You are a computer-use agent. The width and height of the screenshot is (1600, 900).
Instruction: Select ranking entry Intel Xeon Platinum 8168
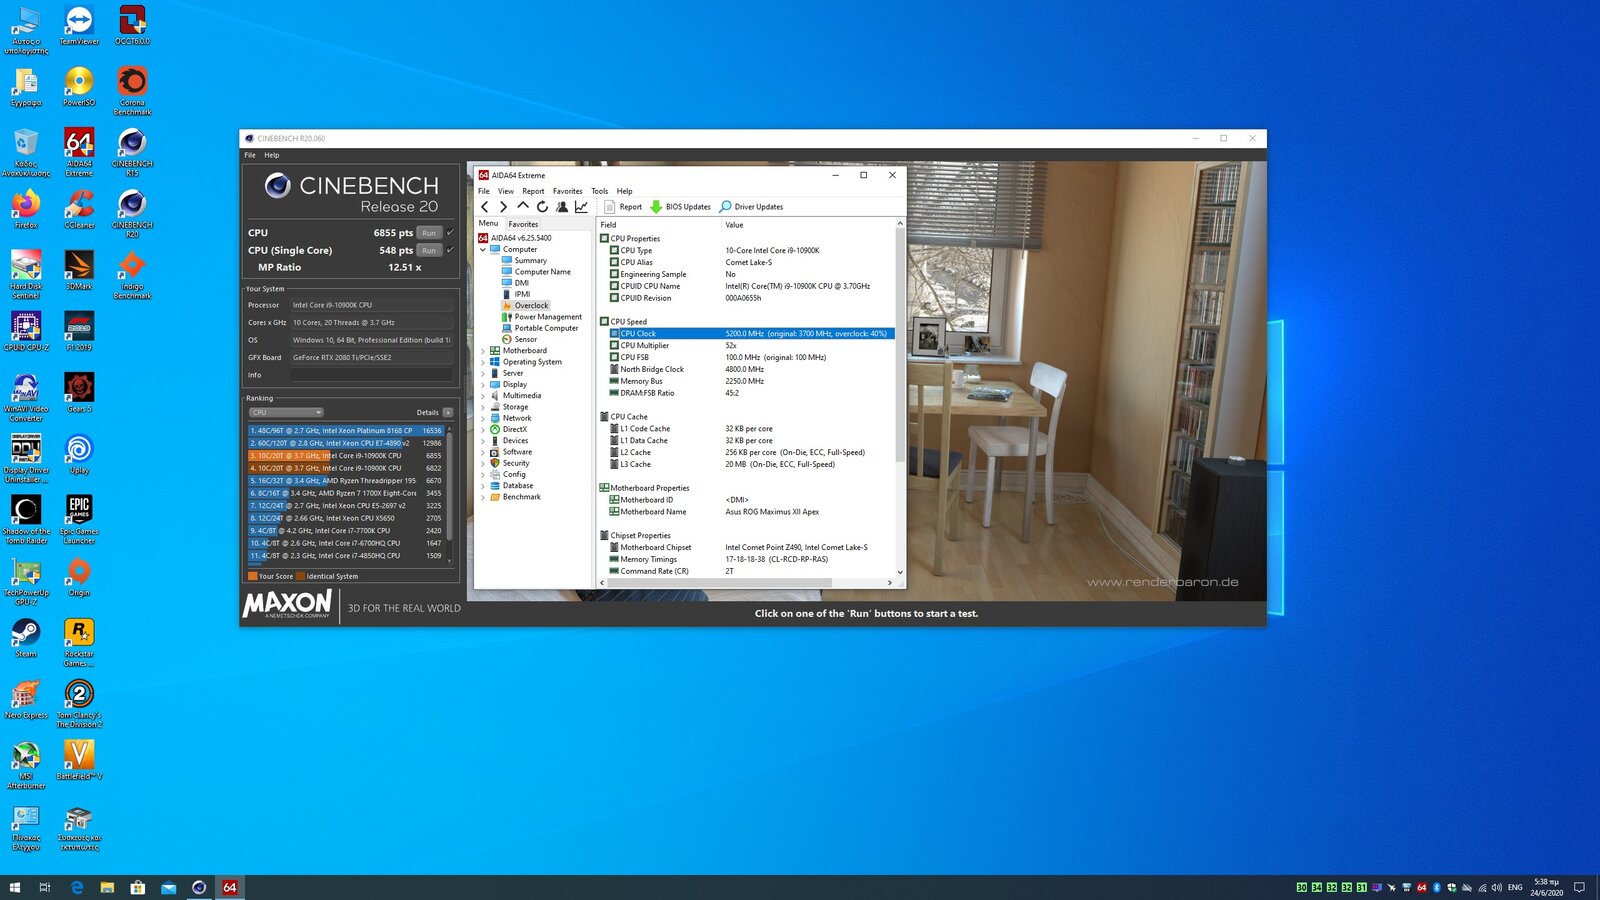point(346,431)
